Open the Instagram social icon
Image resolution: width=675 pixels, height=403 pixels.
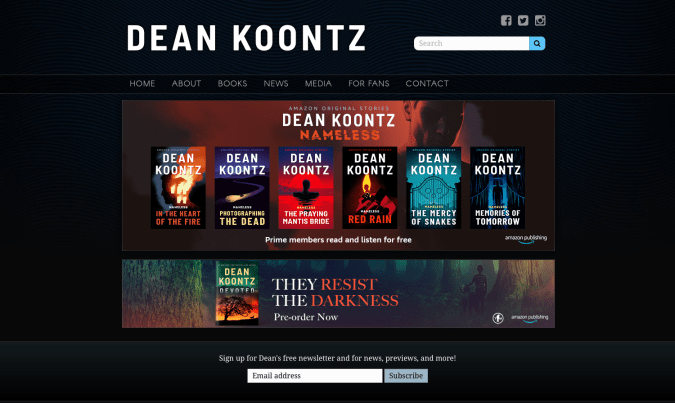(x=540, y=20)
